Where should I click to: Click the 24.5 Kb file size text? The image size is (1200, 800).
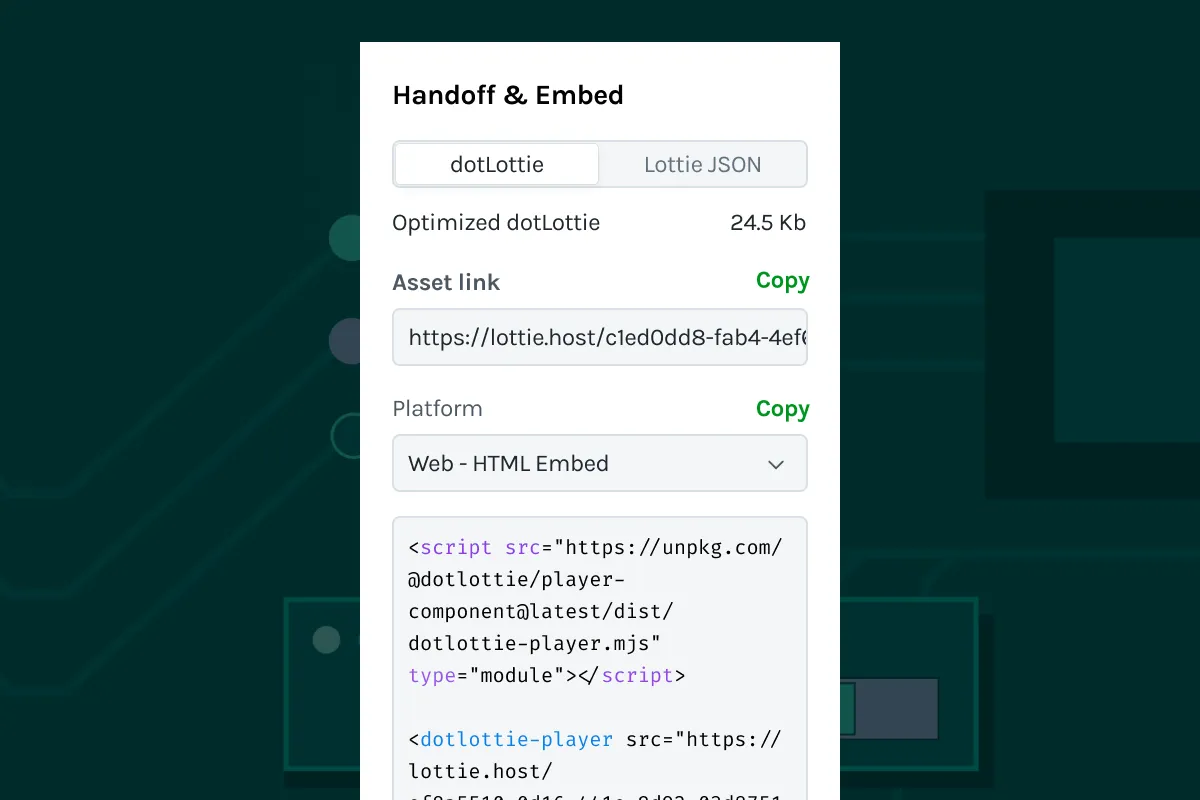pyautogui.click(x=768, y=222)
